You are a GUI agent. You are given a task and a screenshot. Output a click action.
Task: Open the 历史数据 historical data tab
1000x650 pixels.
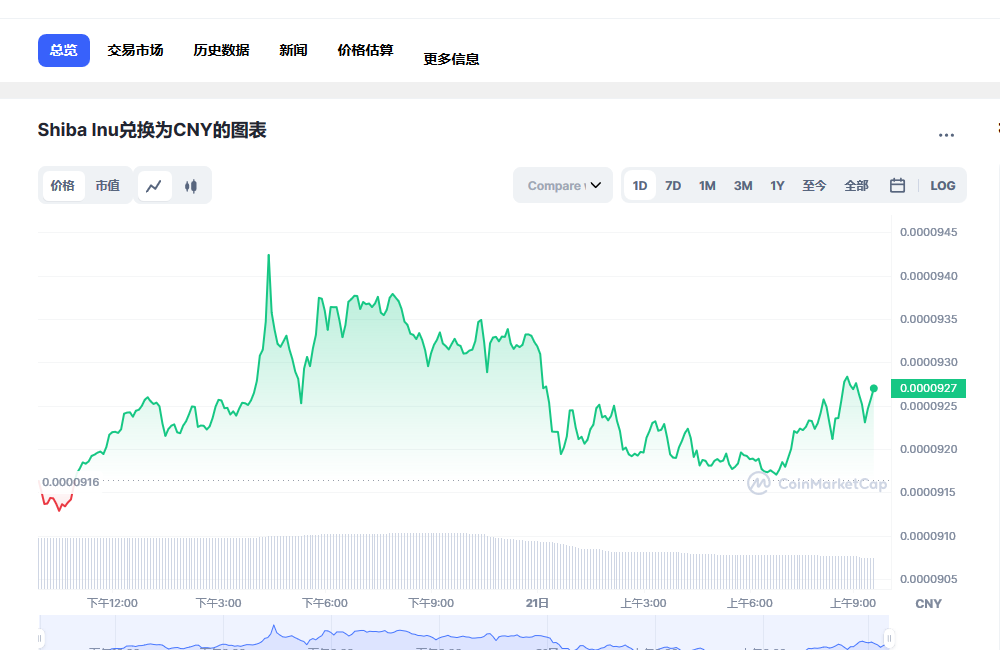(x=221, y=50)
